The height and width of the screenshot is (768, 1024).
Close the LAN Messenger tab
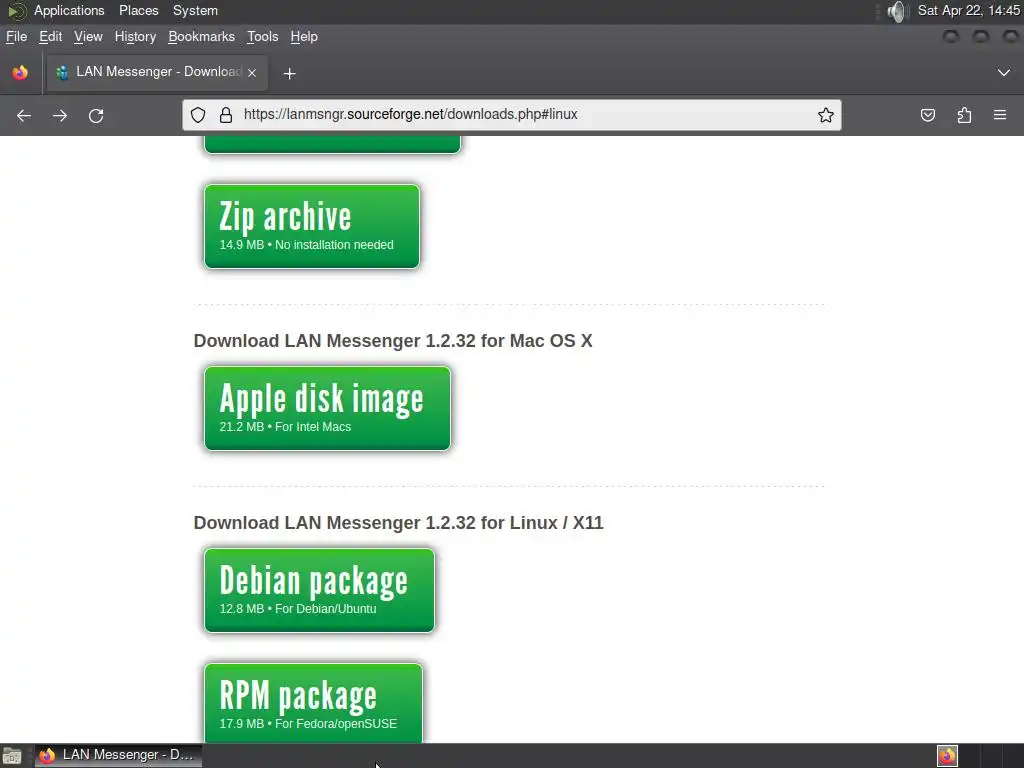252,73
